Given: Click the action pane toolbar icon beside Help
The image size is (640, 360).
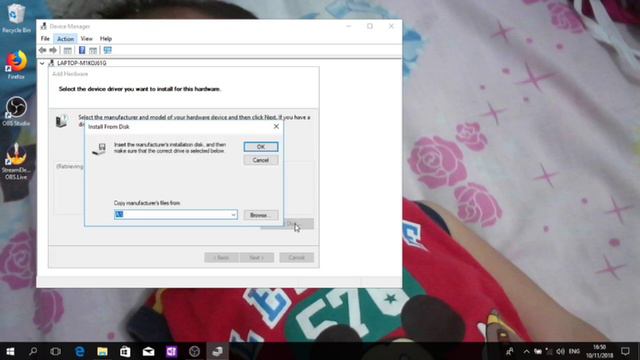Looking at the screenshot, I should [93, 50].
